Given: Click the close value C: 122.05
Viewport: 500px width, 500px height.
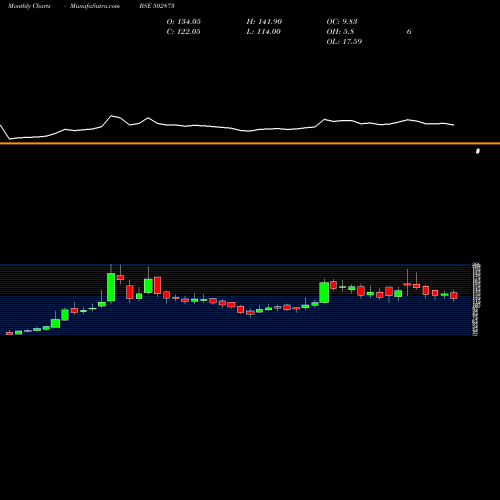Looking at the screenshot, I should coord(183,32).
